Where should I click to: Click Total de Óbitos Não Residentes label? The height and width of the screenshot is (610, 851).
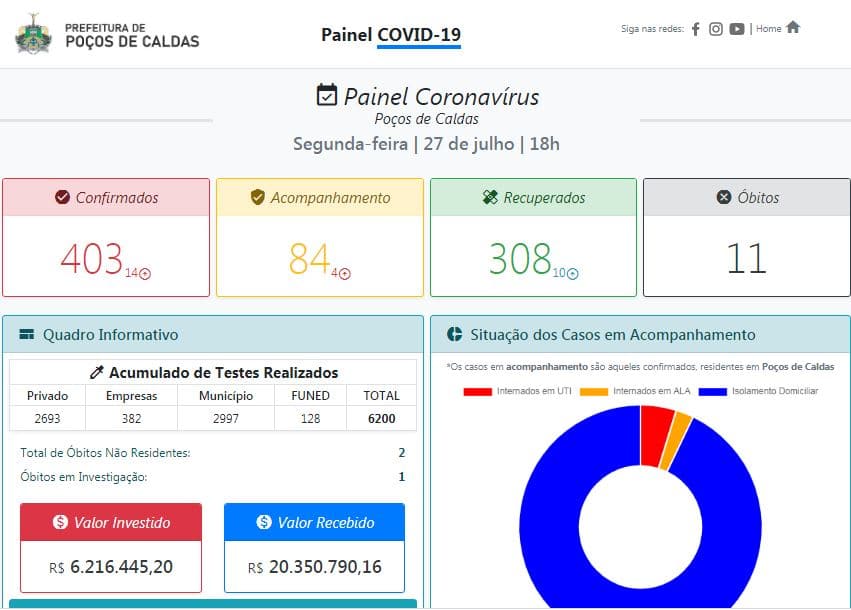(x=105, y=453)
